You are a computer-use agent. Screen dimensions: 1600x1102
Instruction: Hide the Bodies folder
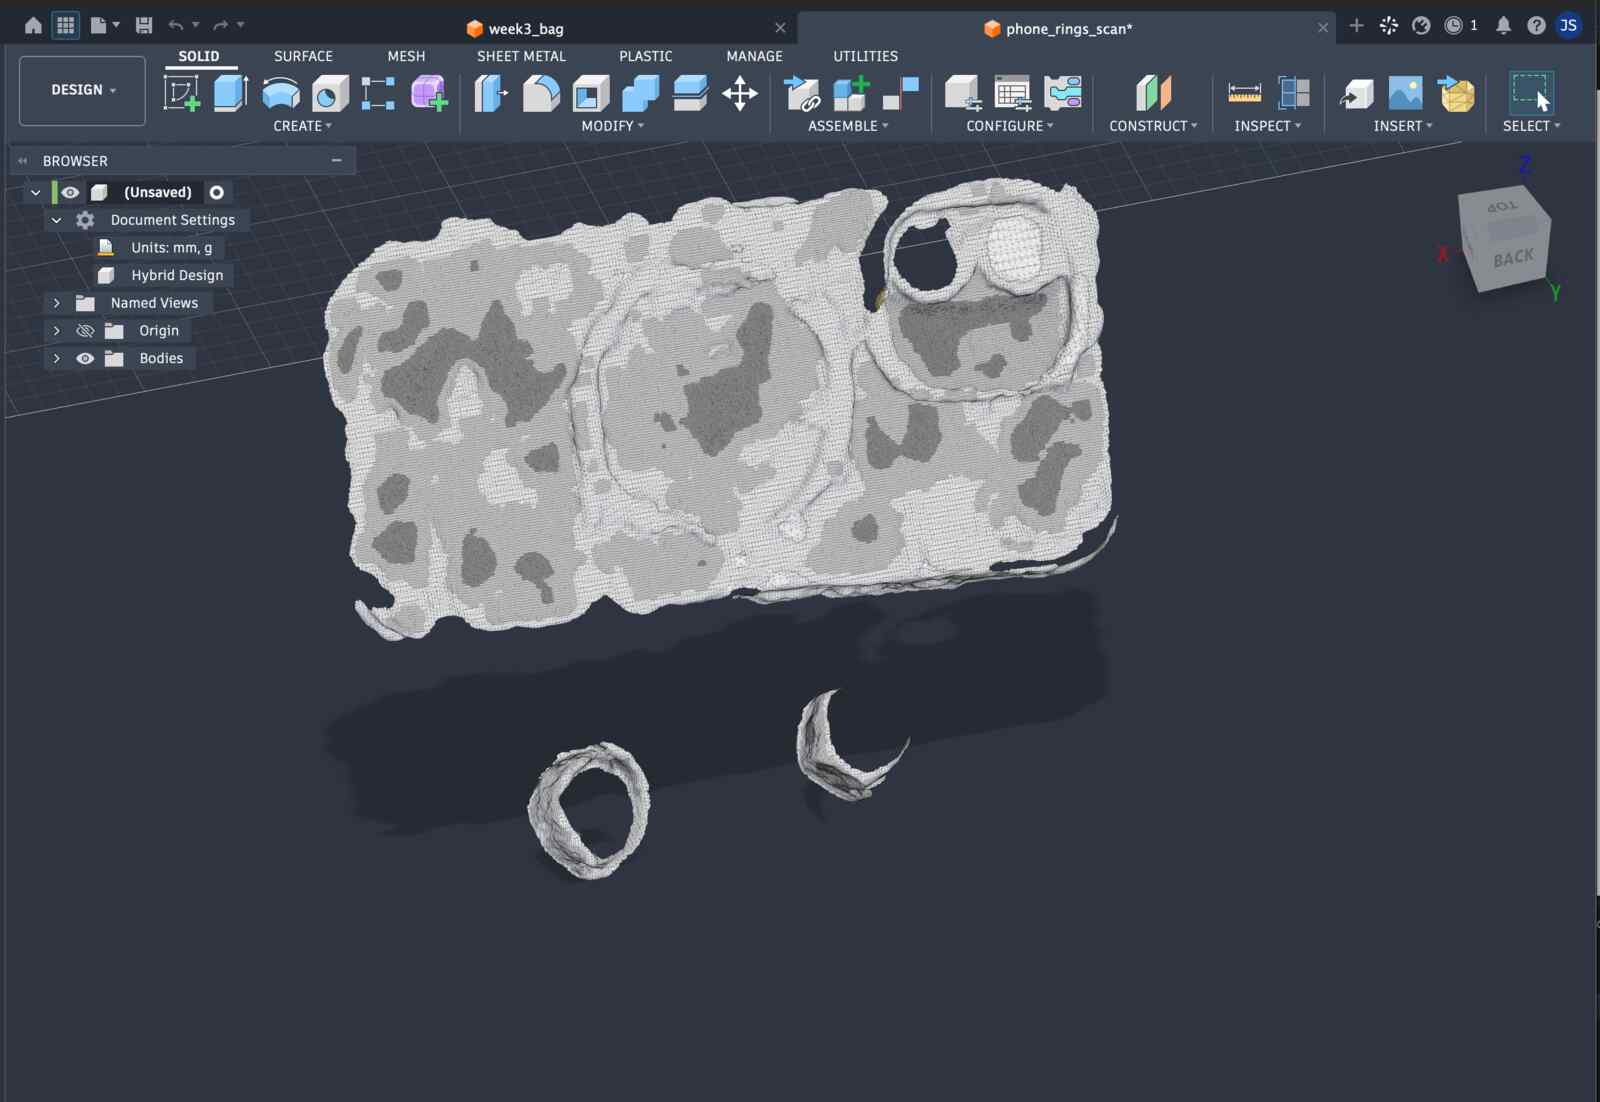[85, 358]
